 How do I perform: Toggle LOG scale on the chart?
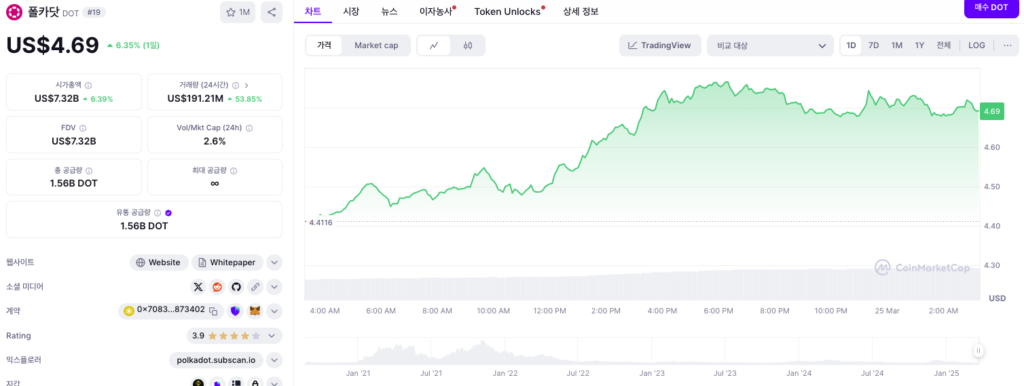977,46
